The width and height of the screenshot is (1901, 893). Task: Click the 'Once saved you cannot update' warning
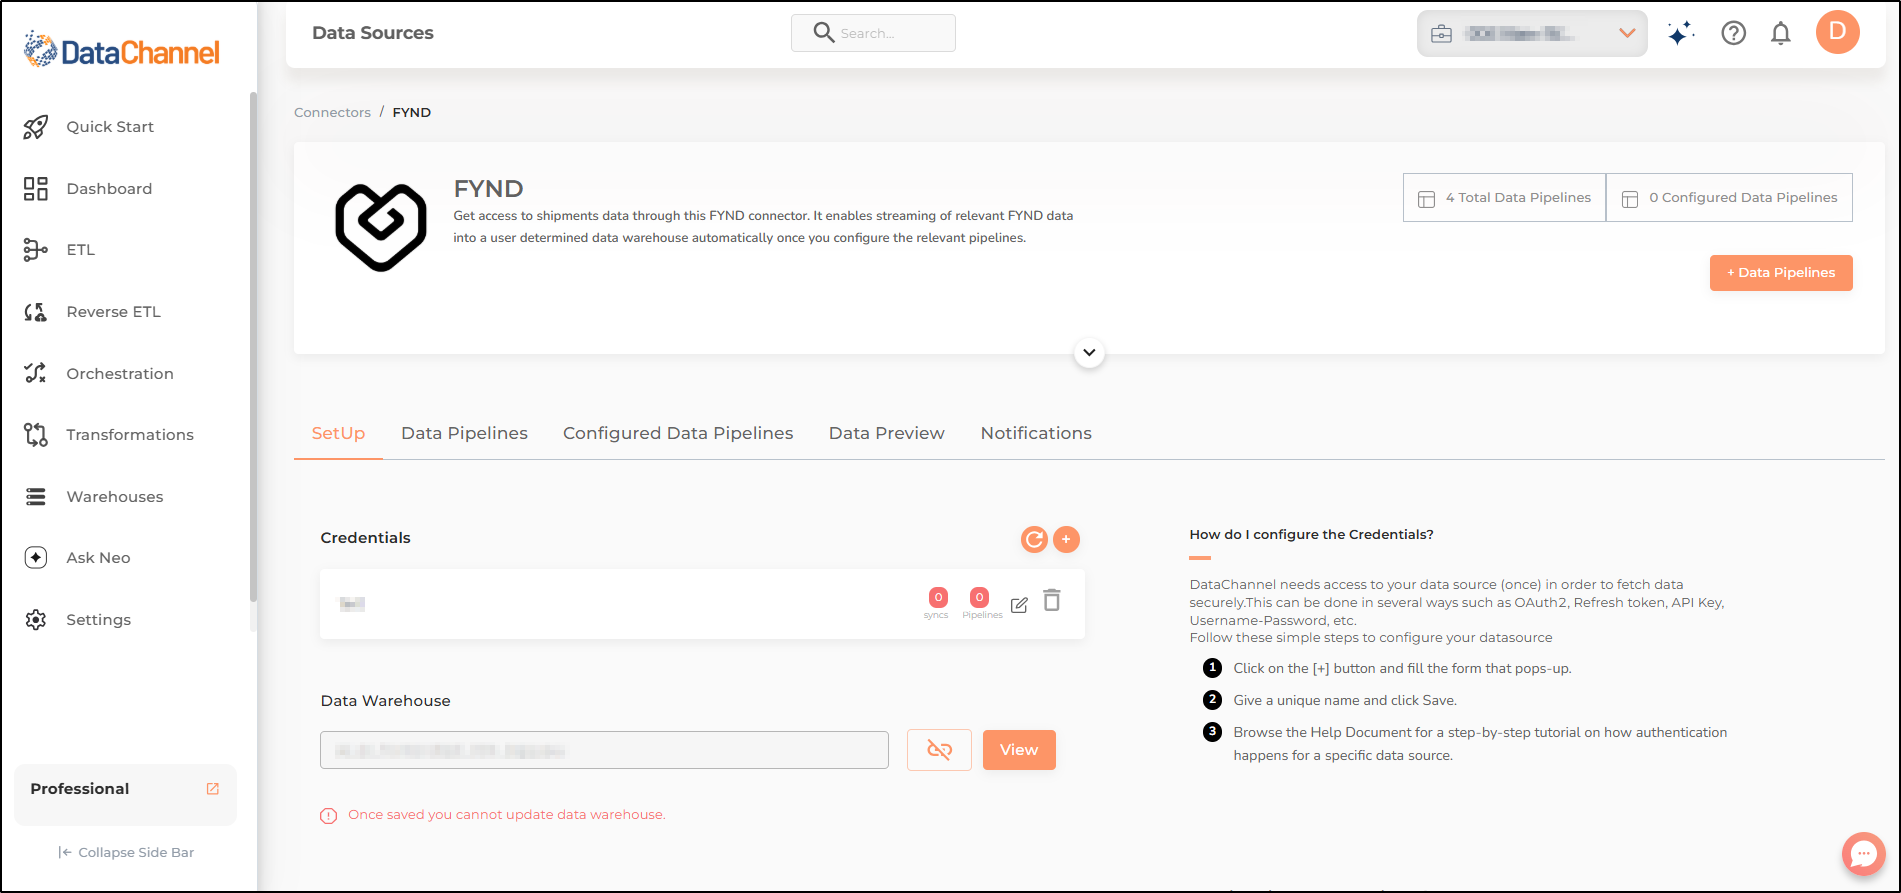[506, 815]
